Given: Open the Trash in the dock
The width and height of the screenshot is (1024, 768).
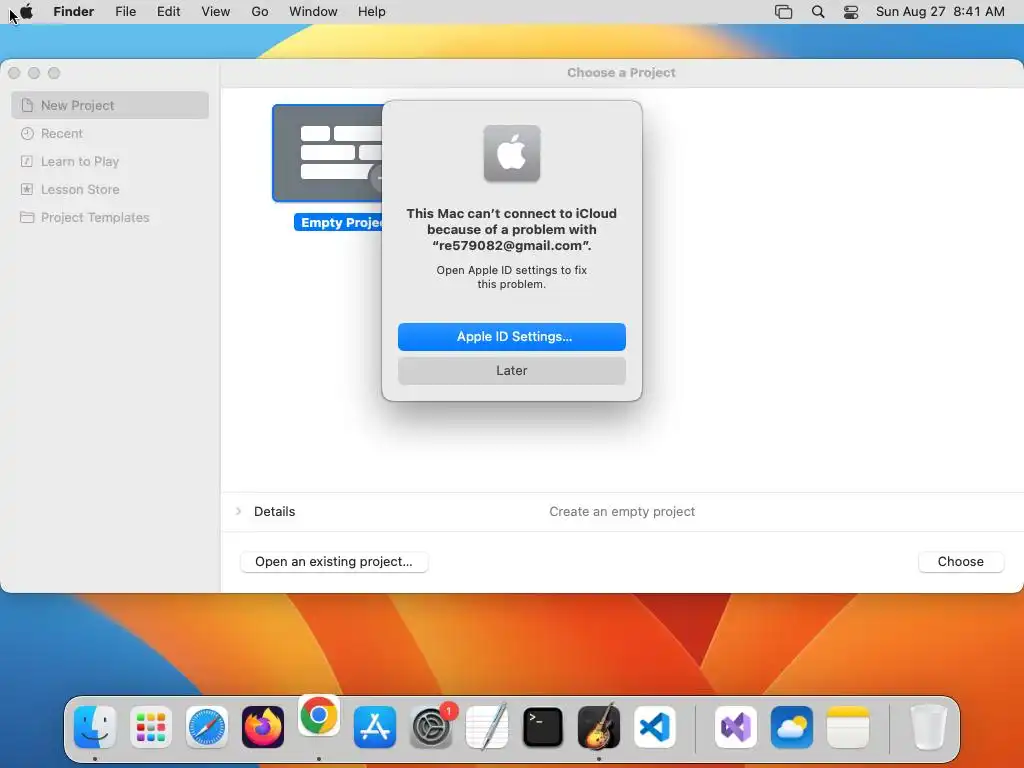Looking at the screenshot, I should (x=928, y=727).
